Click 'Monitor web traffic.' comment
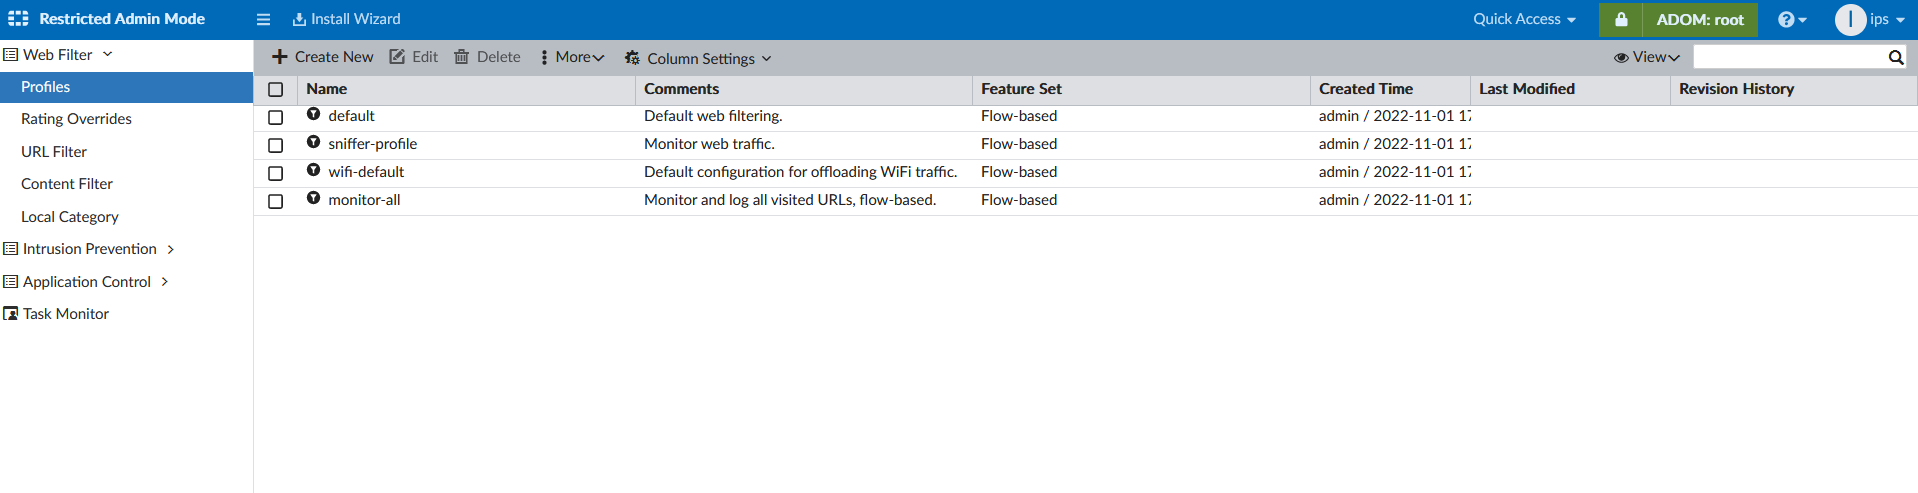Viewport: 1918px width, 493px height. pyautogui.click(x=709, y=144)
